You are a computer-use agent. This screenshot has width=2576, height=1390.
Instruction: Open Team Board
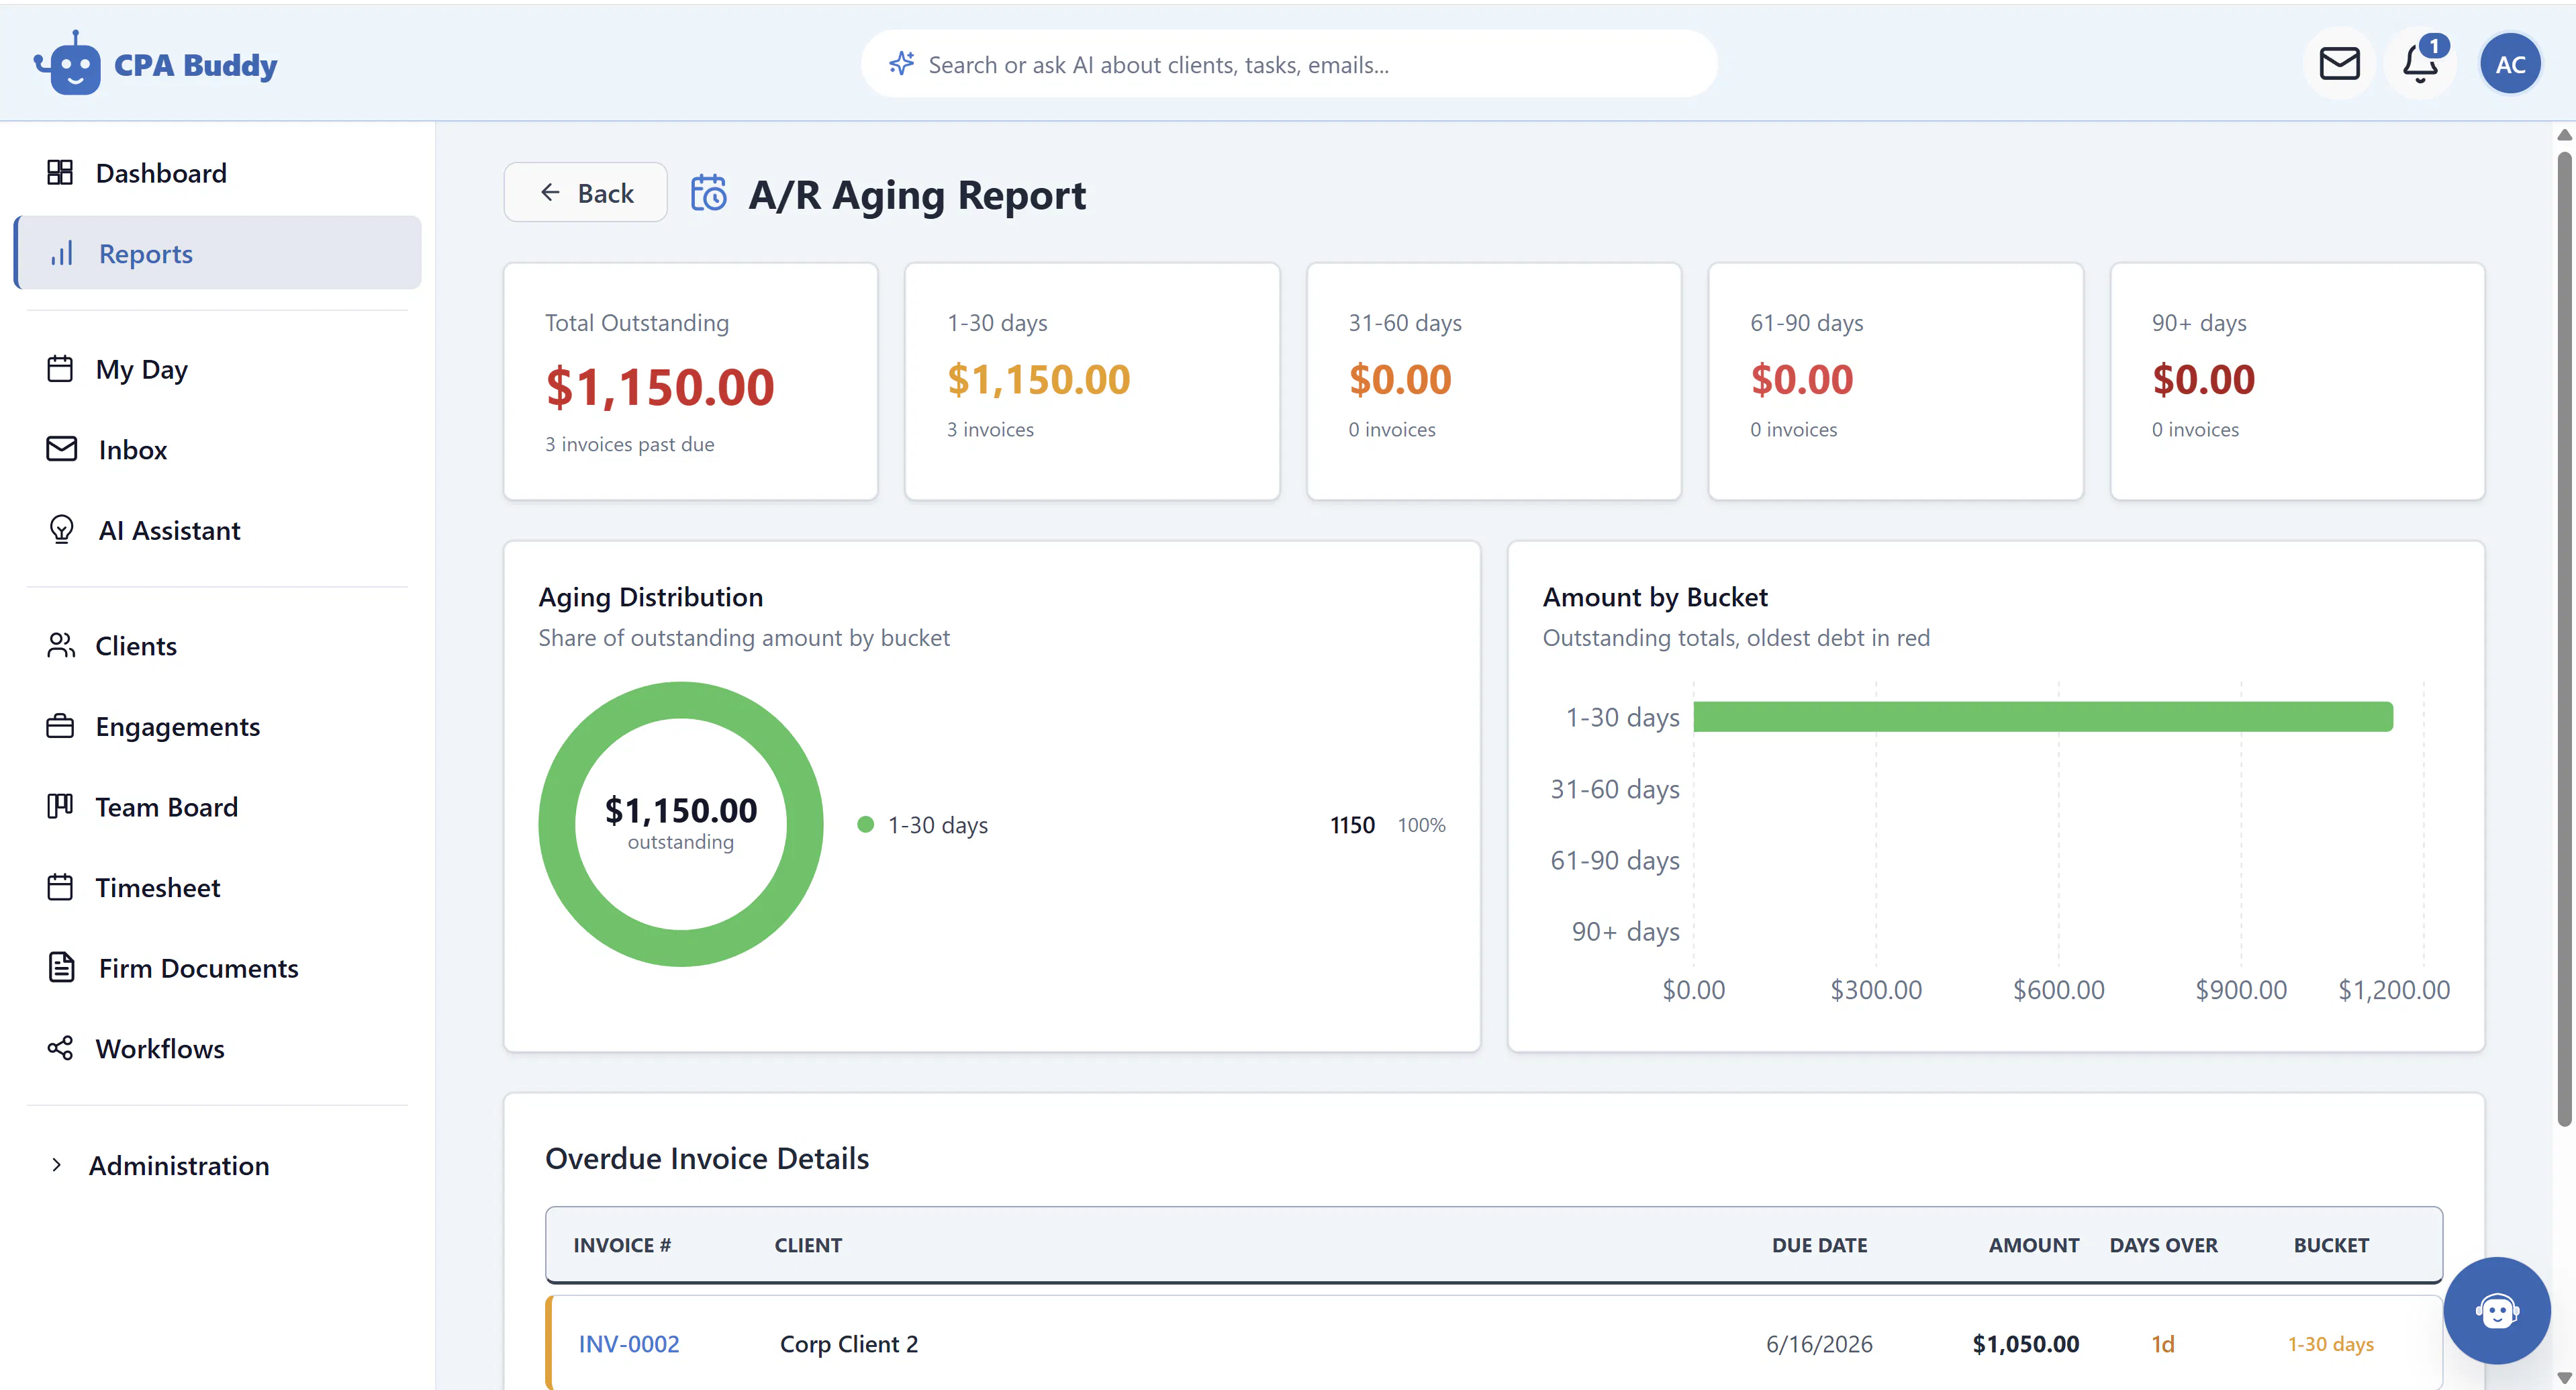217,807
